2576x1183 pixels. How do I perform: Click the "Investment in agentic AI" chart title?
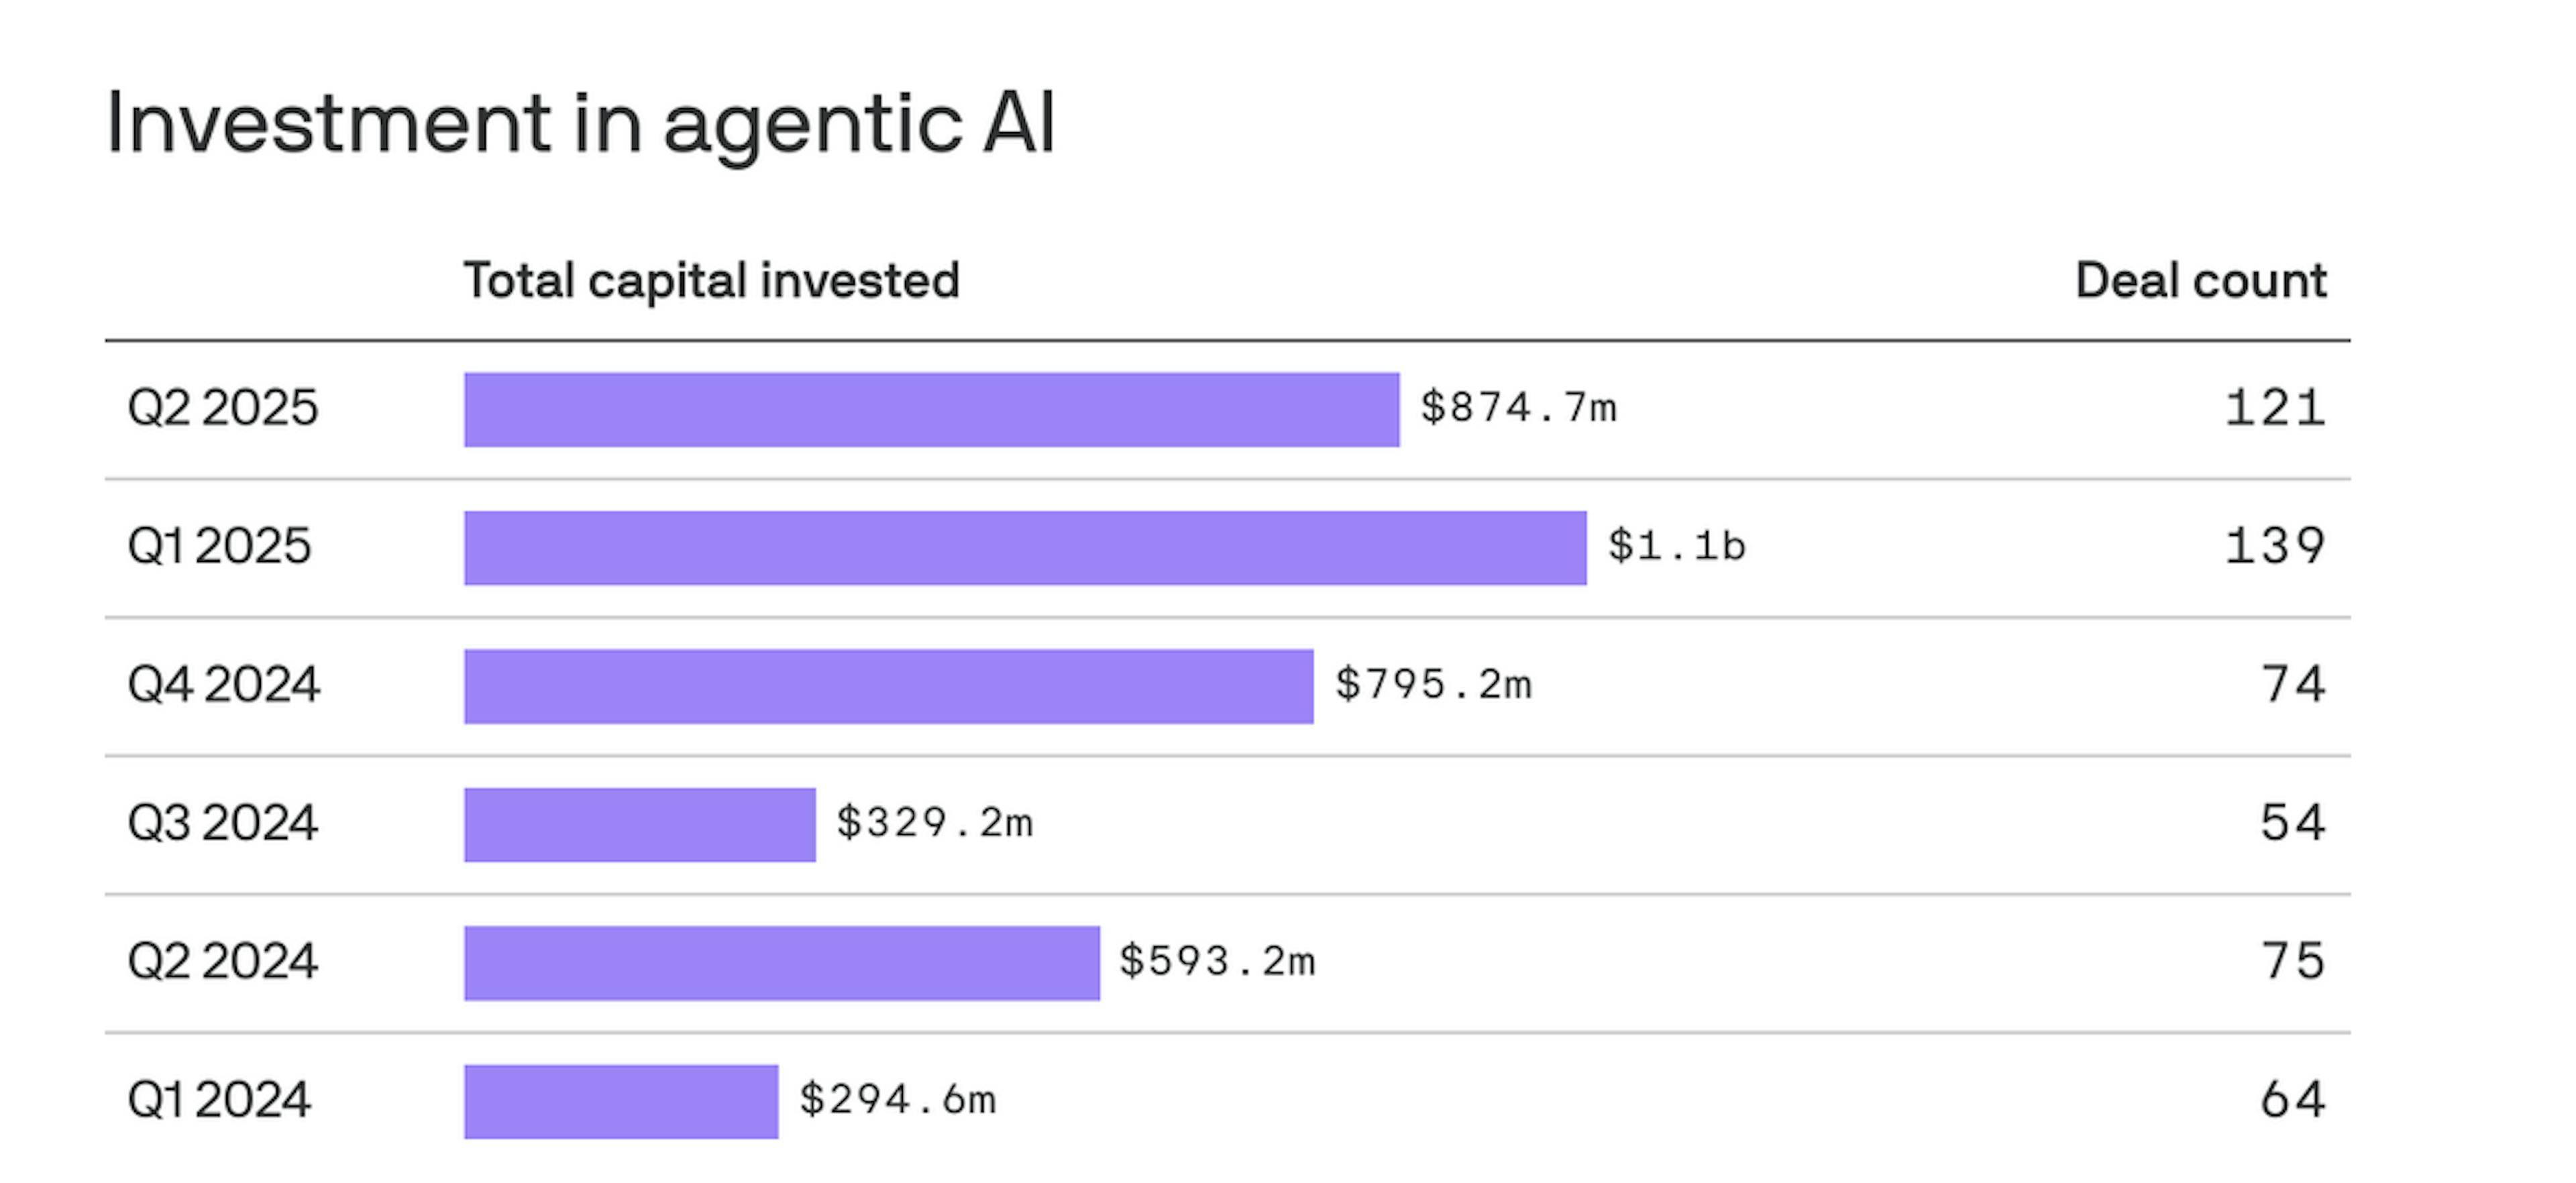(580, 124)
